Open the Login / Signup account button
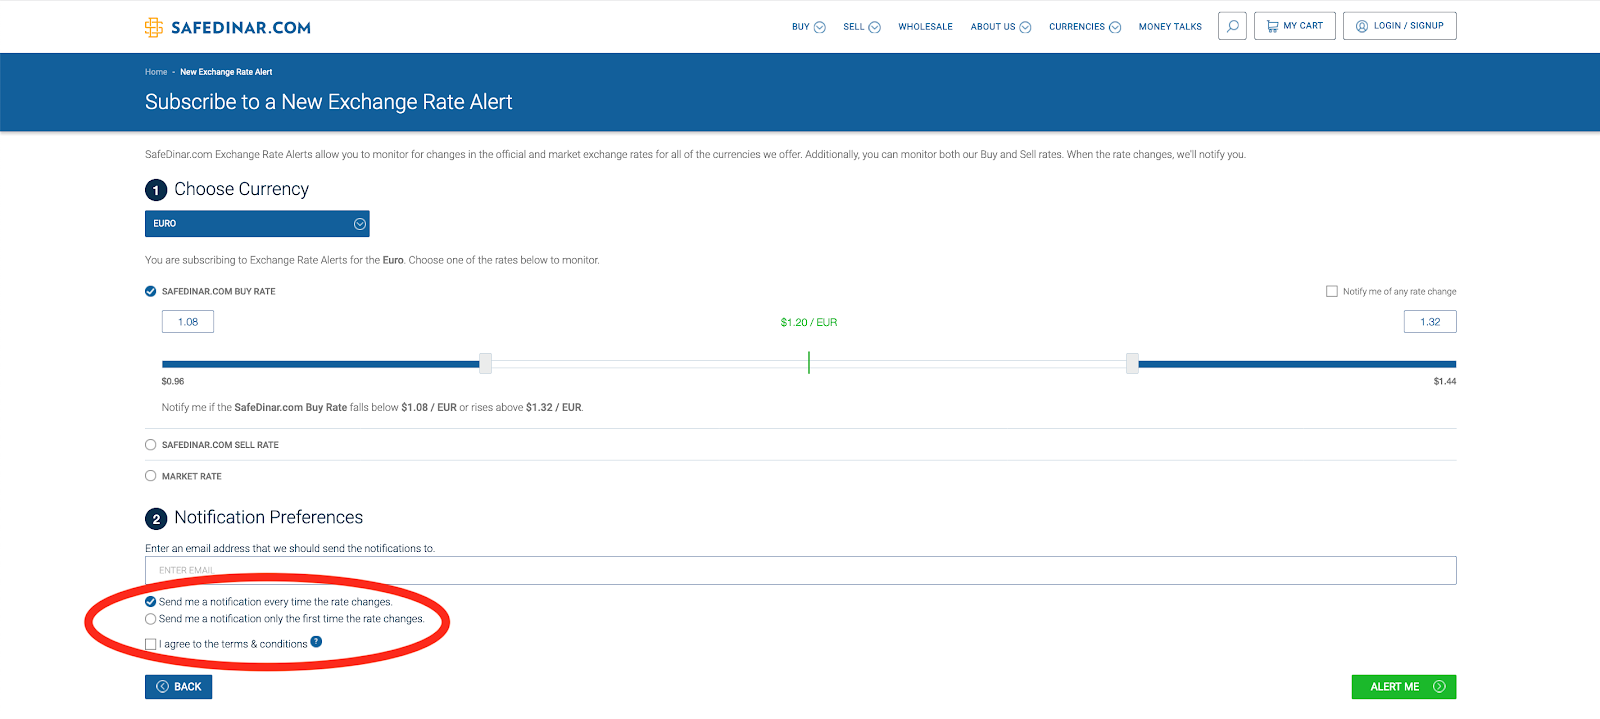This screenshot has width=1600, height=719. [1399, 26]
